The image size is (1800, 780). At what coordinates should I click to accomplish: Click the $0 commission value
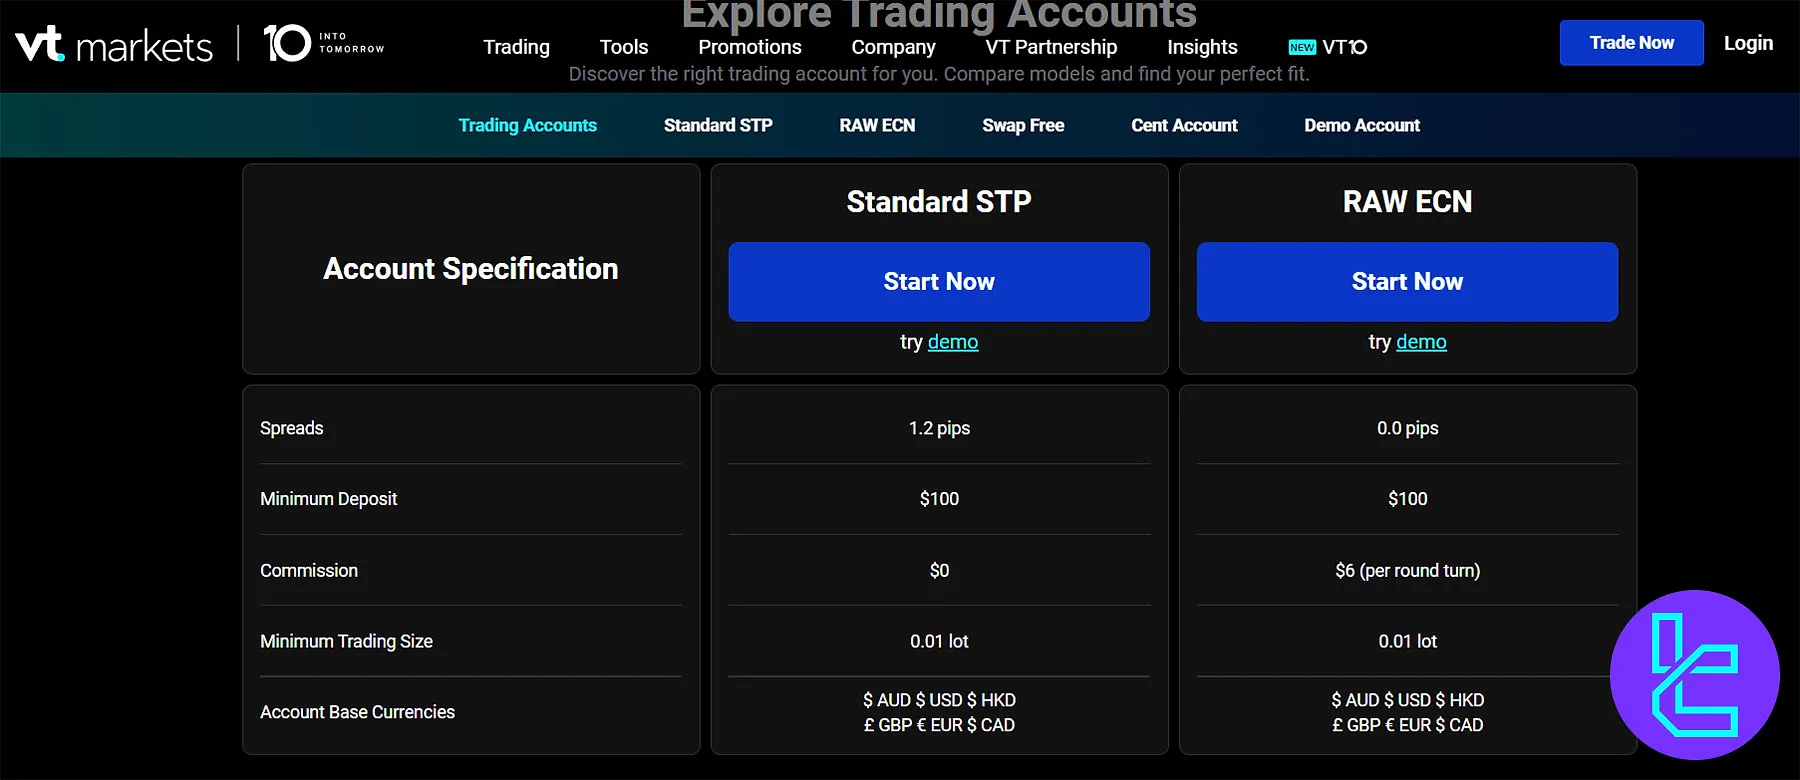point(939,571)
